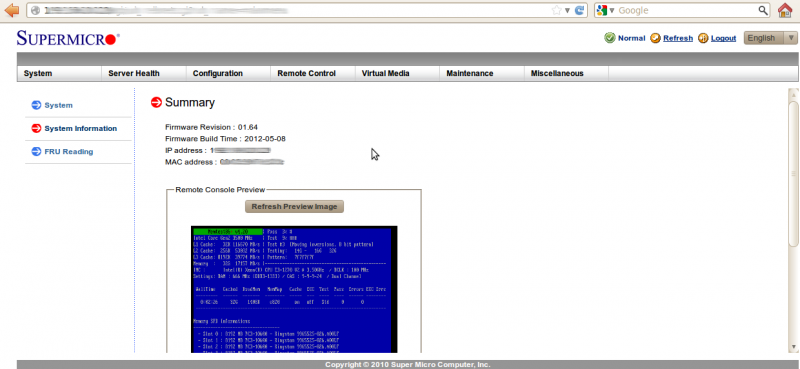Click the IP address label
Screen dimensions: 800x369
pos(186,151)
